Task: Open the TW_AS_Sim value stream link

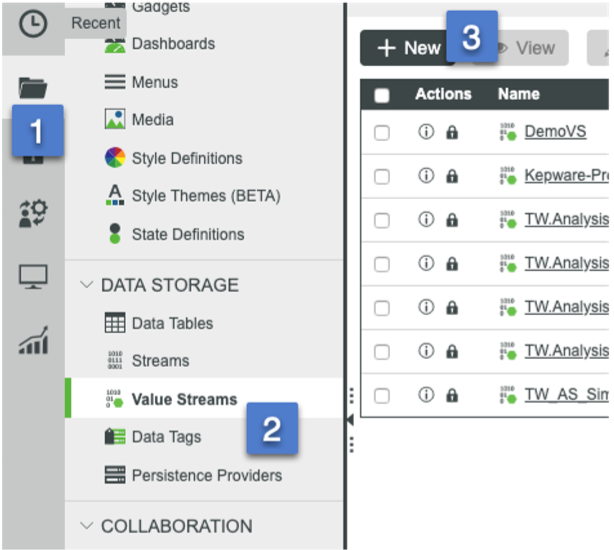Action: click(x=567, y=395)
